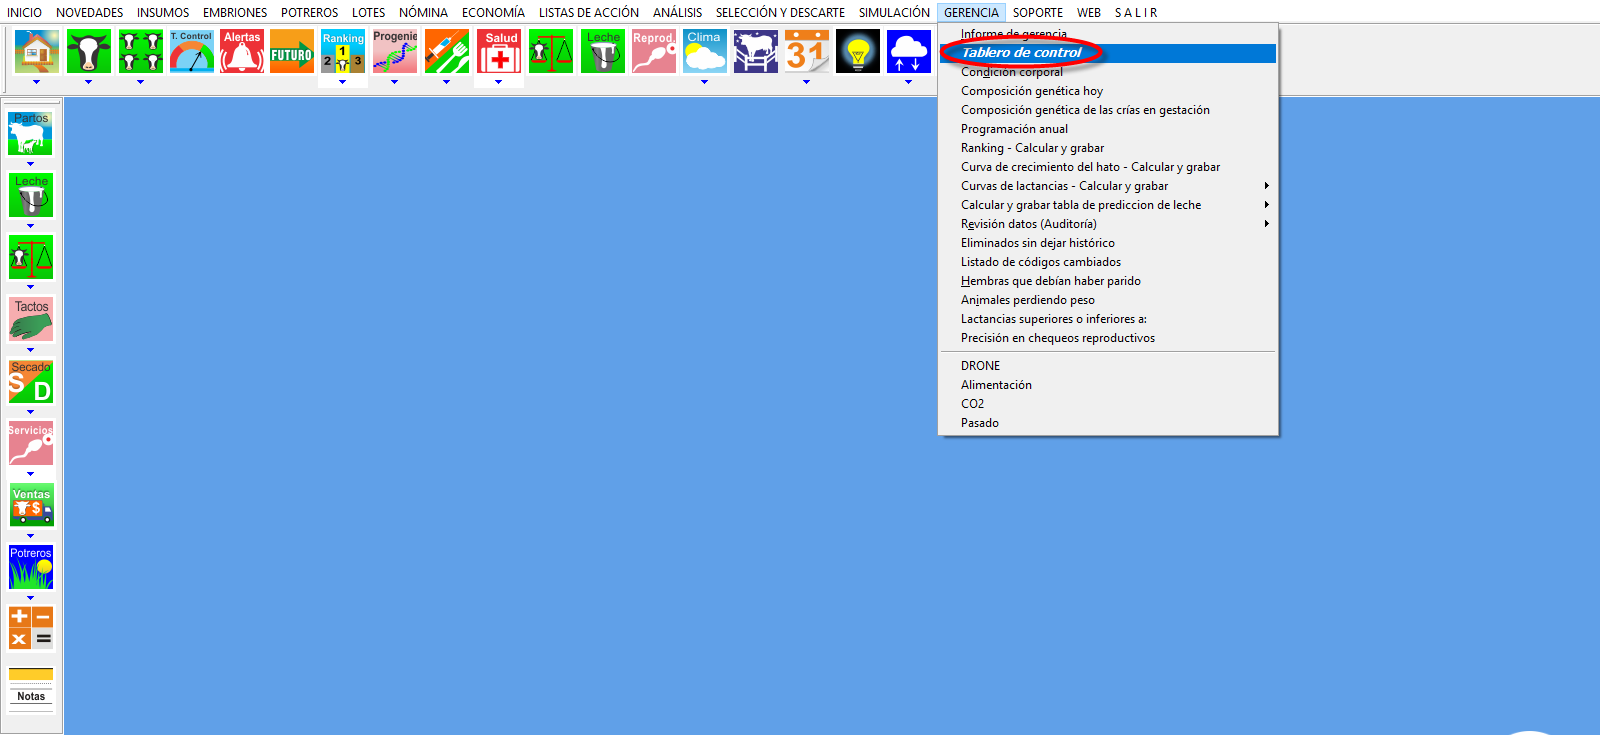
Task: Open the Progenie DNA icon
Action: pyautogui.click(x=395, y=51)
